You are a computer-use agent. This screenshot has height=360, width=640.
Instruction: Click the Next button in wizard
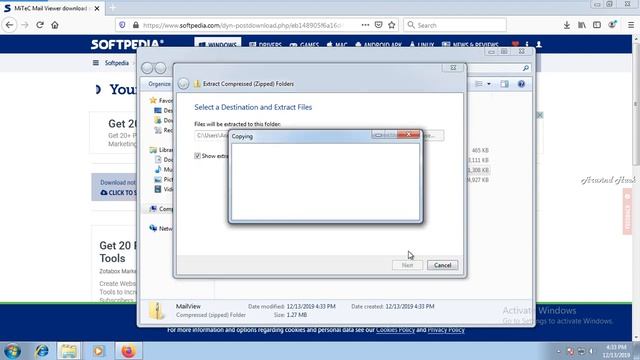click(x=407, y=265)
